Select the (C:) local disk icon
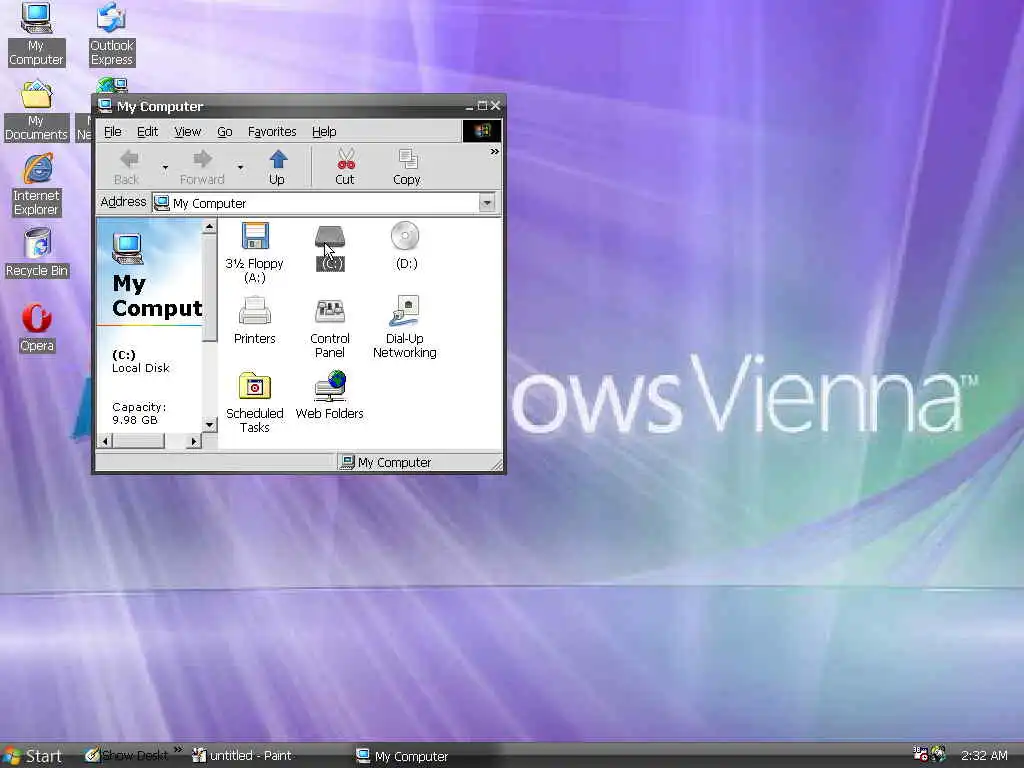Image resolution: width=1024 pixels, height=768 pixels. click(330, 248)
